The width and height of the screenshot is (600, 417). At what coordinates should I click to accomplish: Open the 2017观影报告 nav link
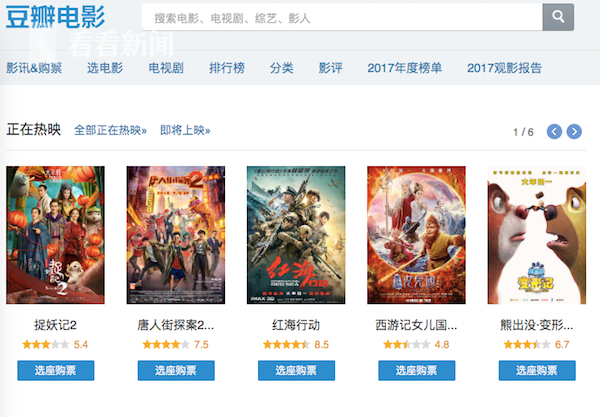[504, 68]
